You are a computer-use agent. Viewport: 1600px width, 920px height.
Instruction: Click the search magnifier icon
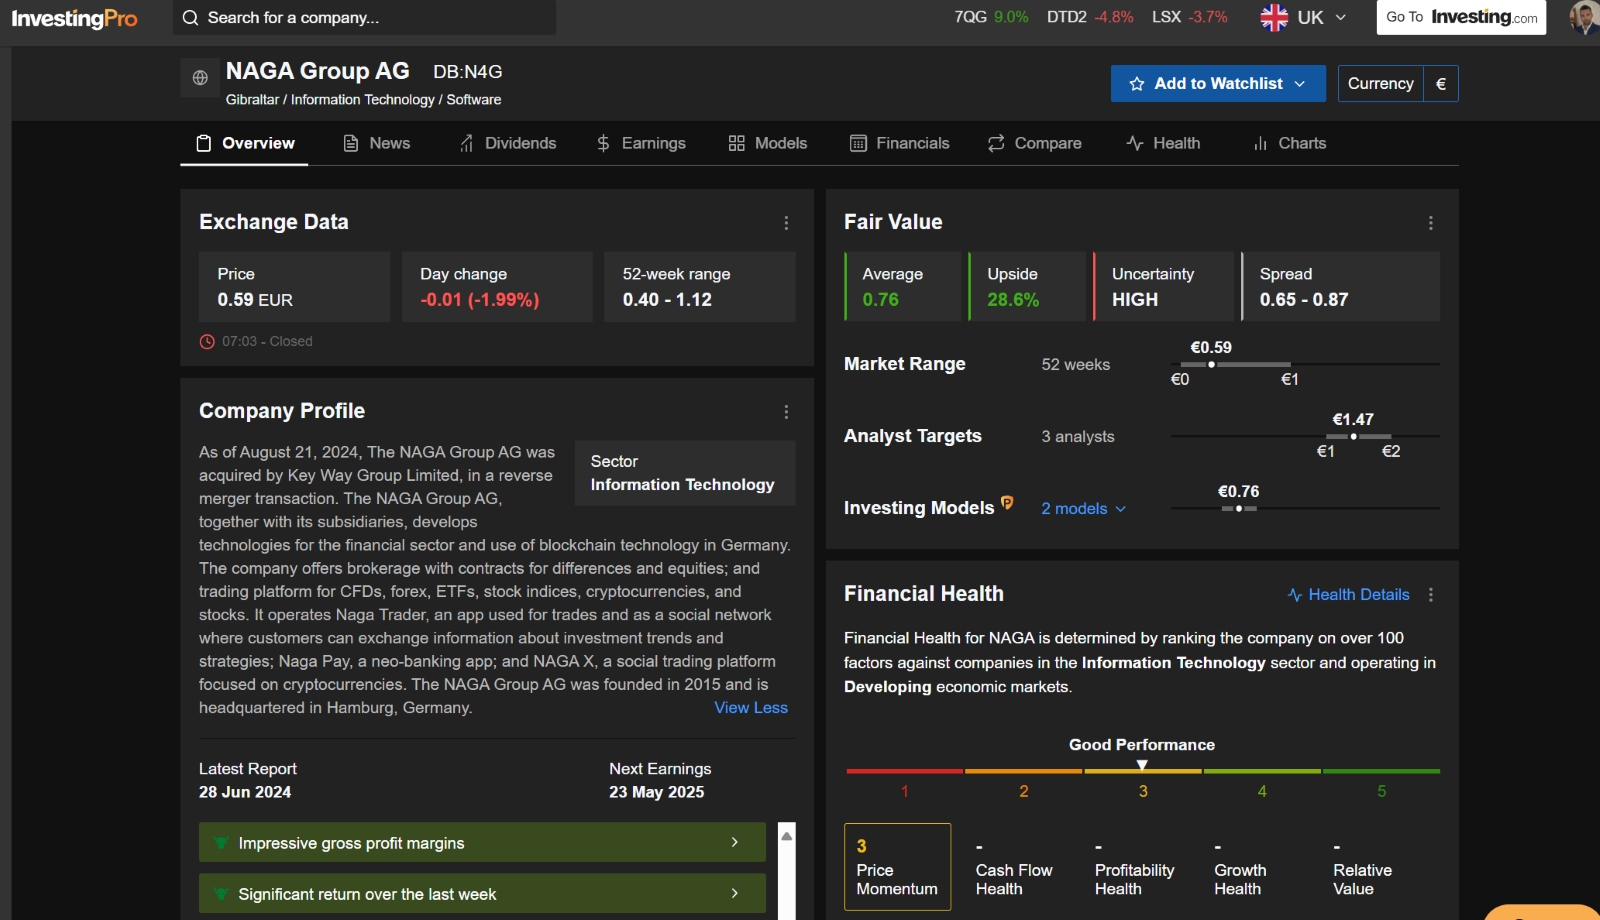[190, 18]
